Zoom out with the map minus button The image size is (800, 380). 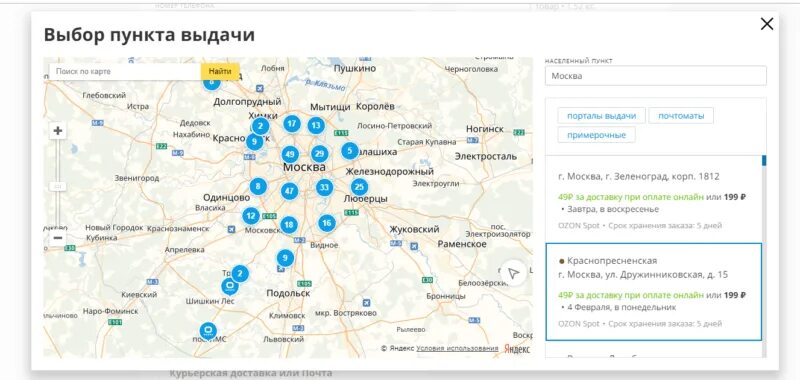pyautogui.click(x=58, y=238)
